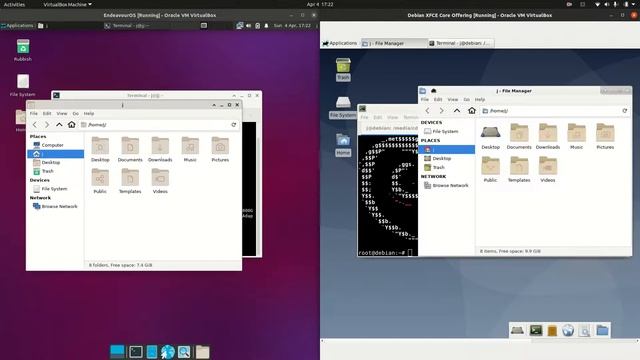Open File menu in EndeavourOS file manager
The image size is (640, 360).
(33, 113)
